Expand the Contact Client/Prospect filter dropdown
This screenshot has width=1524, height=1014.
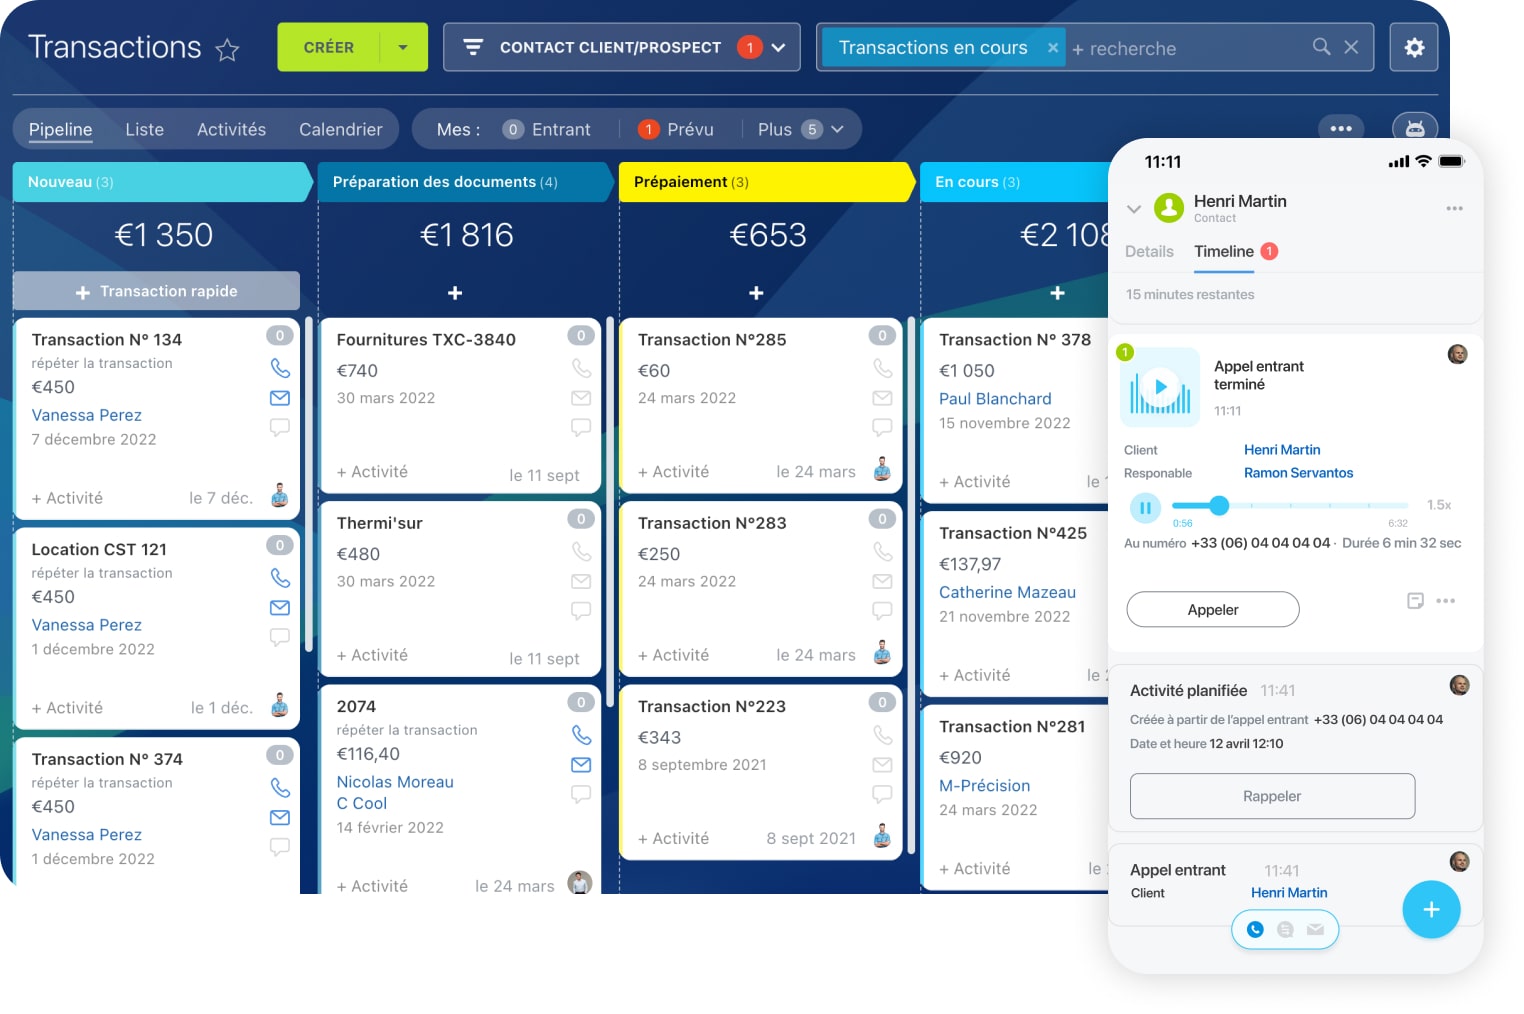[x=778, y=47]
